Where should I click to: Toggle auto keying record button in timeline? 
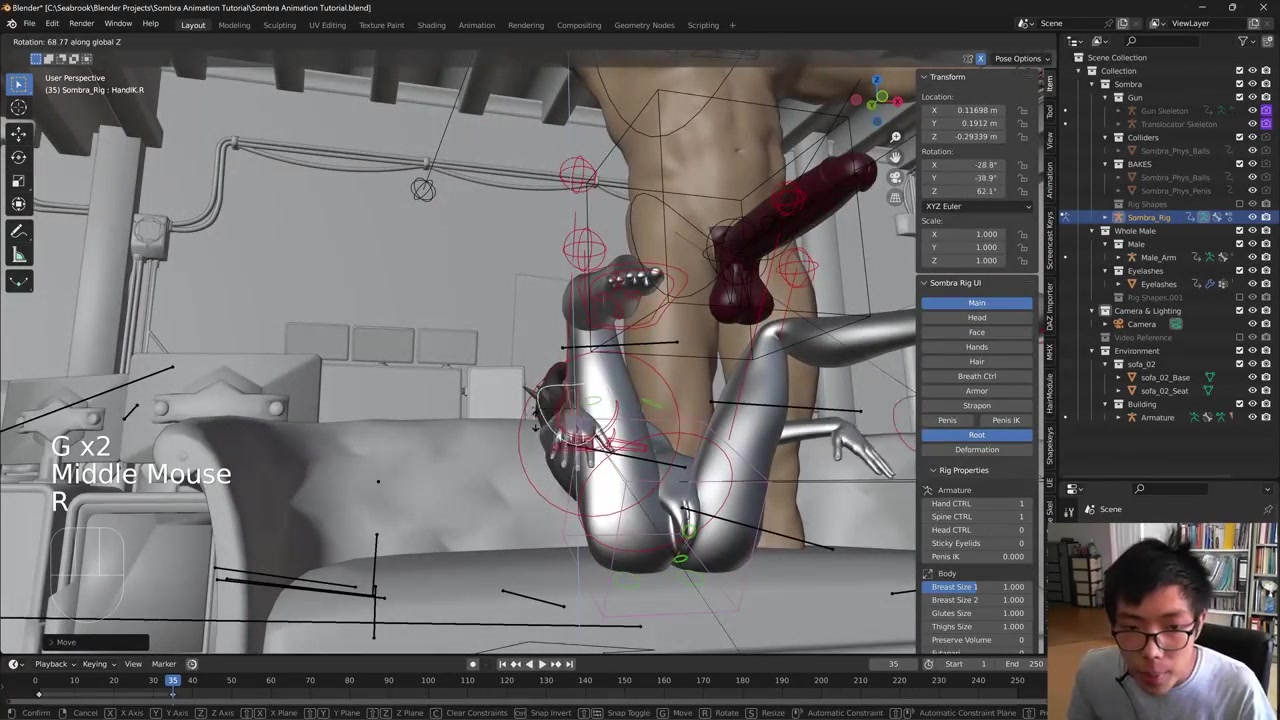473,664
